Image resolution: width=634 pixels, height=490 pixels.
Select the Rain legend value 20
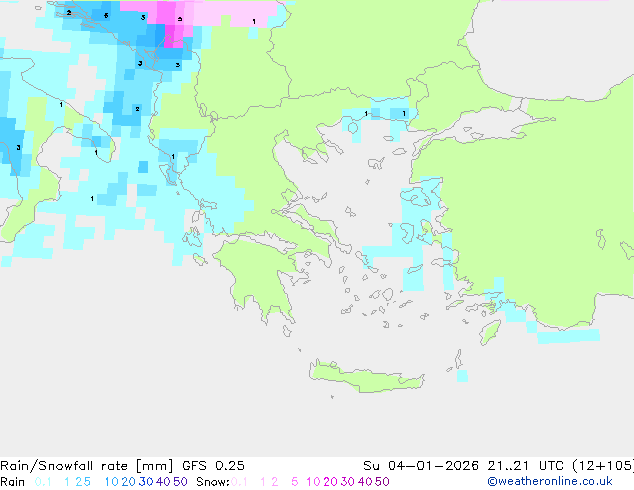coord(128,482)
